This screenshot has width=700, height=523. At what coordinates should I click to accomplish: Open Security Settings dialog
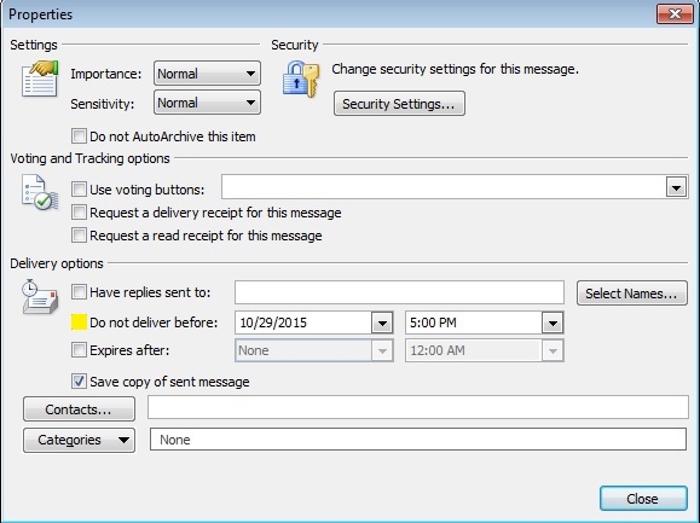coord(399,104)
